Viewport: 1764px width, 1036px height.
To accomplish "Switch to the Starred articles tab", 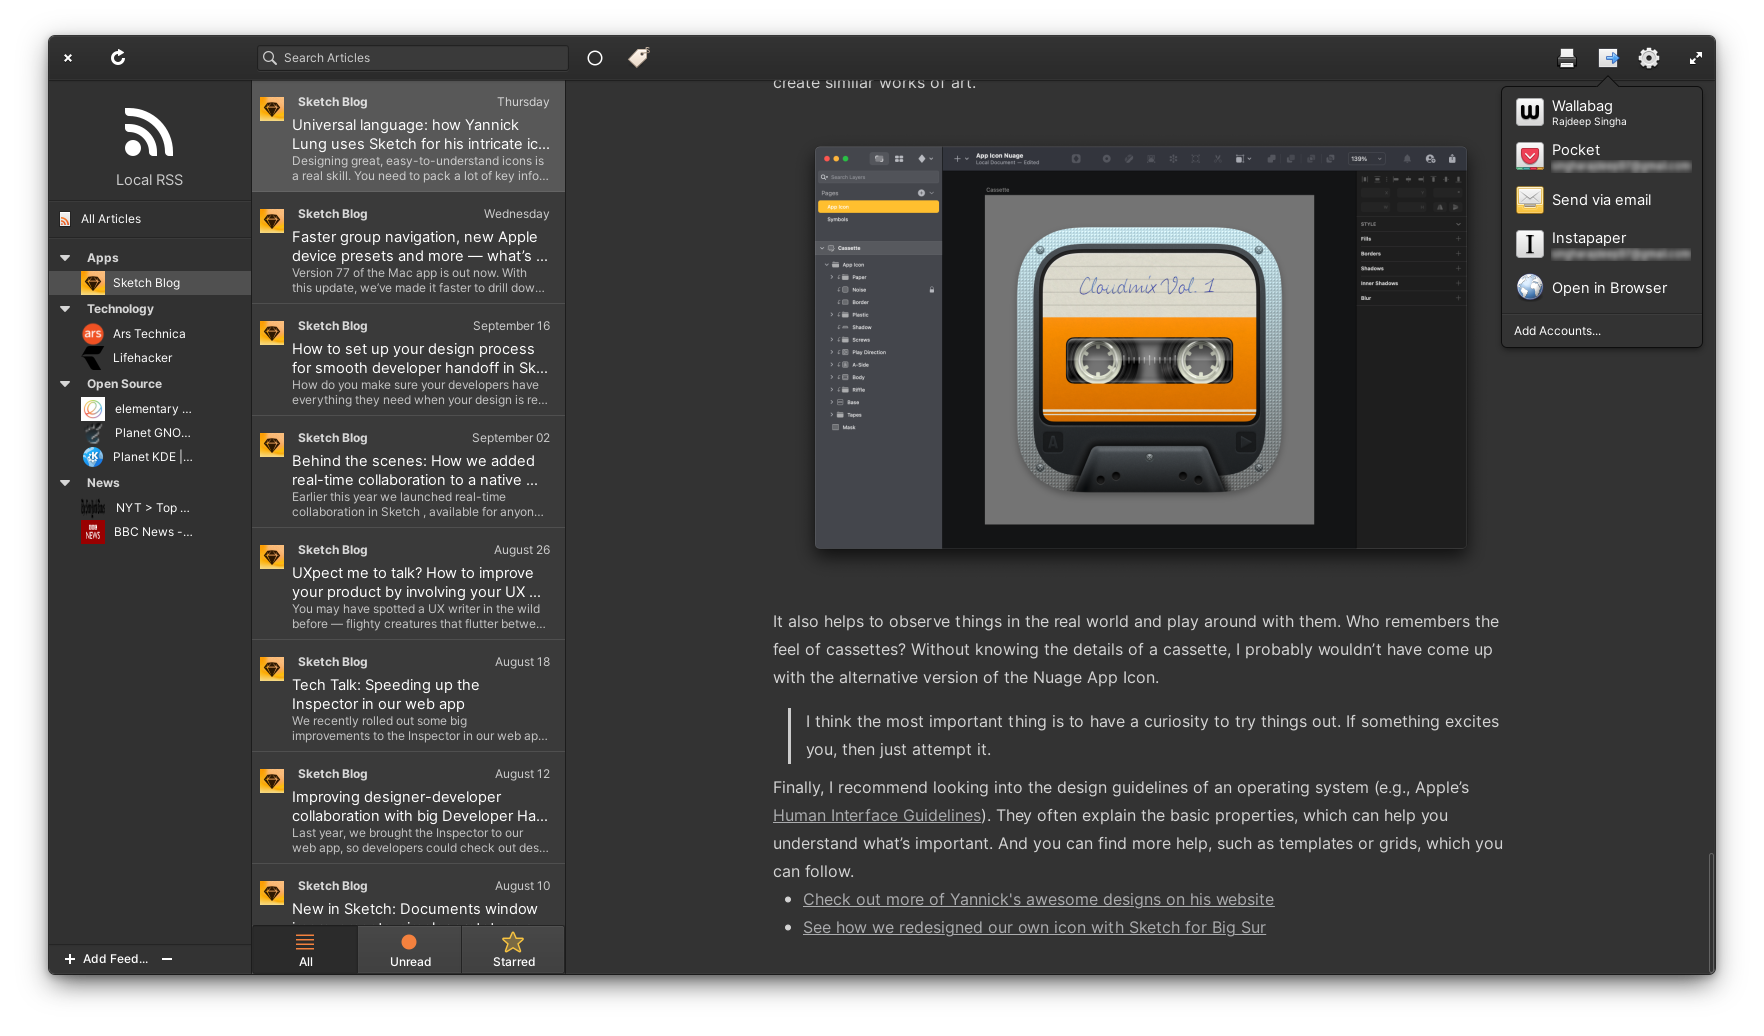I will [x=514, y=950].
